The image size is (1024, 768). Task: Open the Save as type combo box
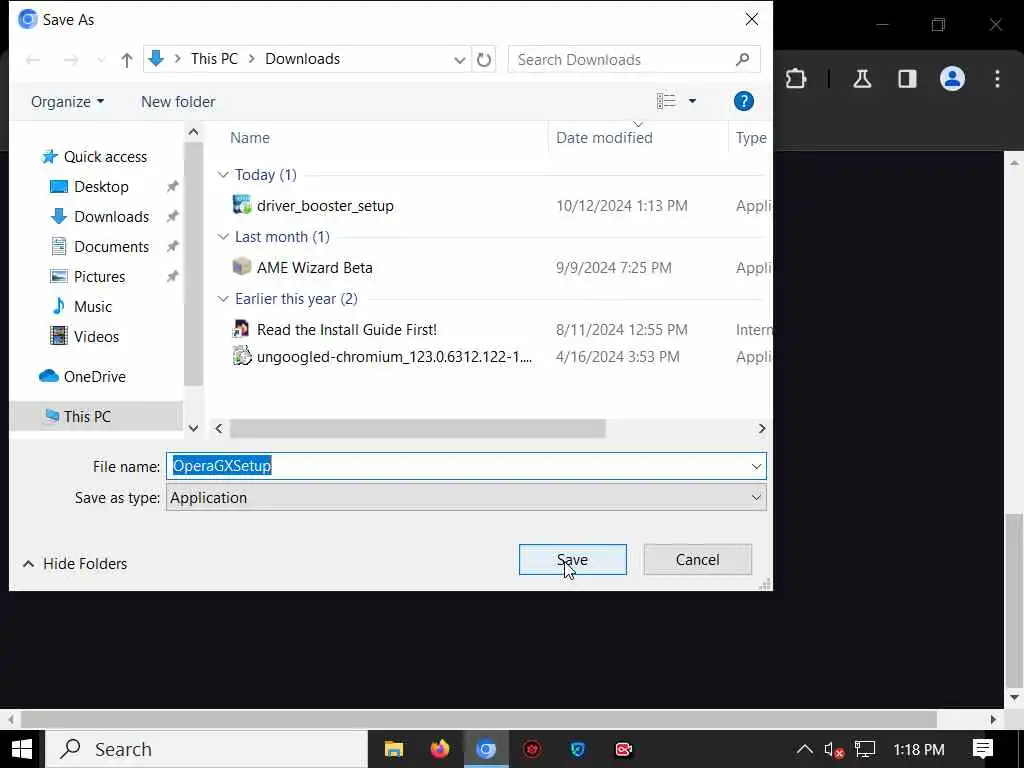pyautogui.click(x=466, y=498)
